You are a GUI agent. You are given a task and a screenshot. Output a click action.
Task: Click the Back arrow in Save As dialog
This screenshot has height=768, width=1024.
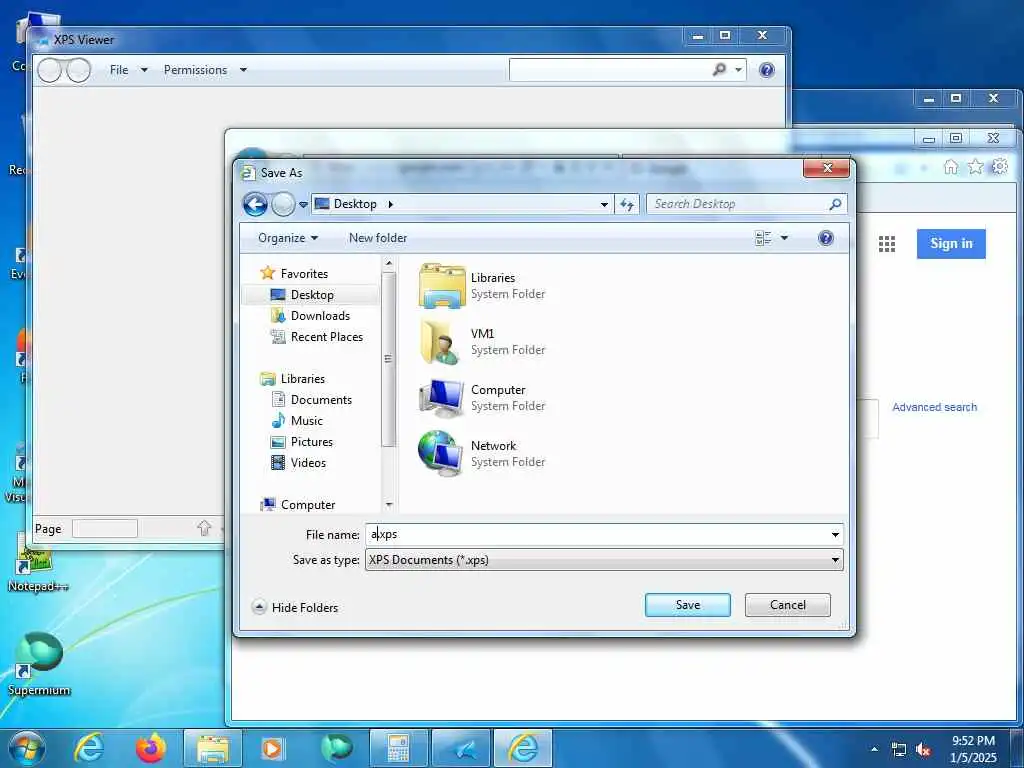[255, 204]
